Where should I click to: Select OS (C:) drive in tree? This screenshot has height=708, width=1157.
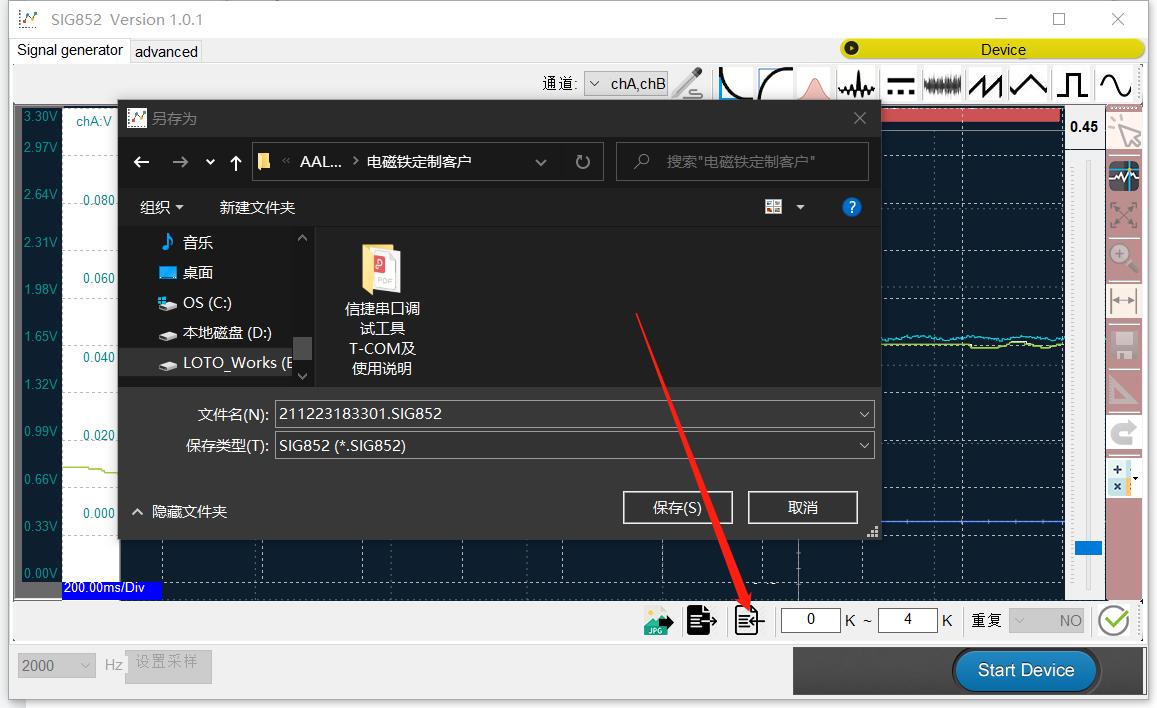(x=196, y=302)
